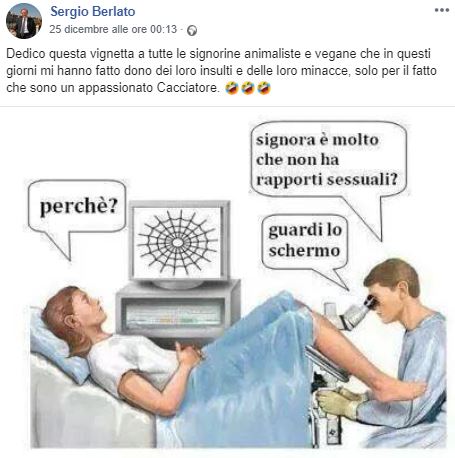This screenshot has height=458, width=455.
Task: Click the post timestamp 25 dicembre alle ore 00:13
Action: [113, 29]
